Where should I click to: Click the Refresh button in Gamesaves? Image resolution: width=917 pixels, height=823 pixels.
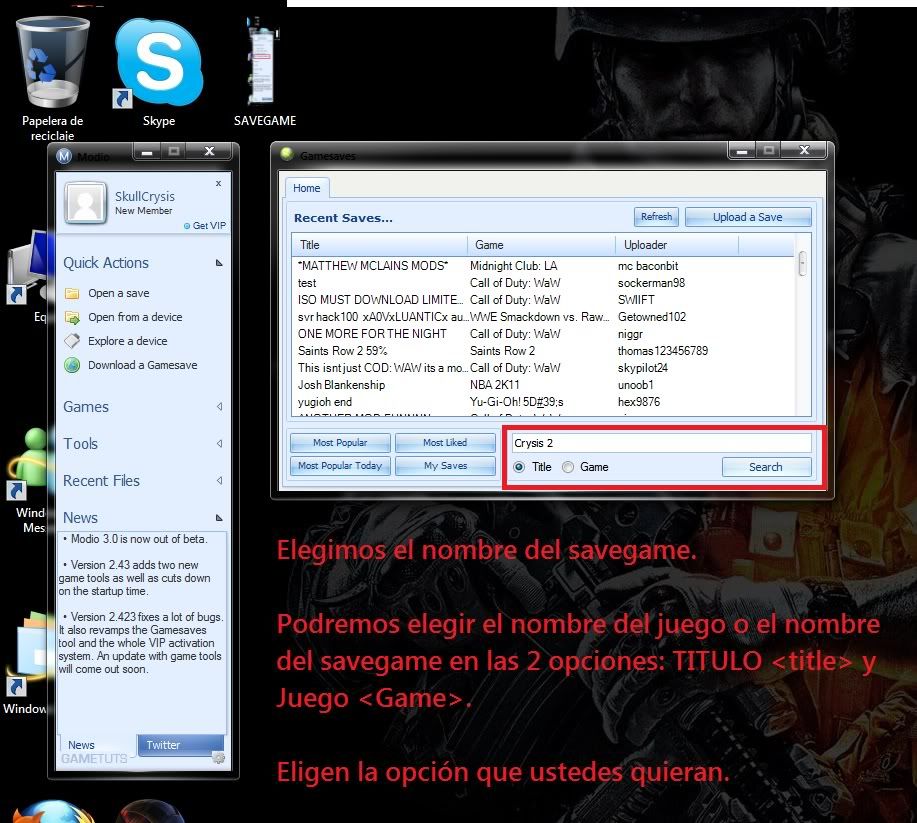tap(656, 217)
